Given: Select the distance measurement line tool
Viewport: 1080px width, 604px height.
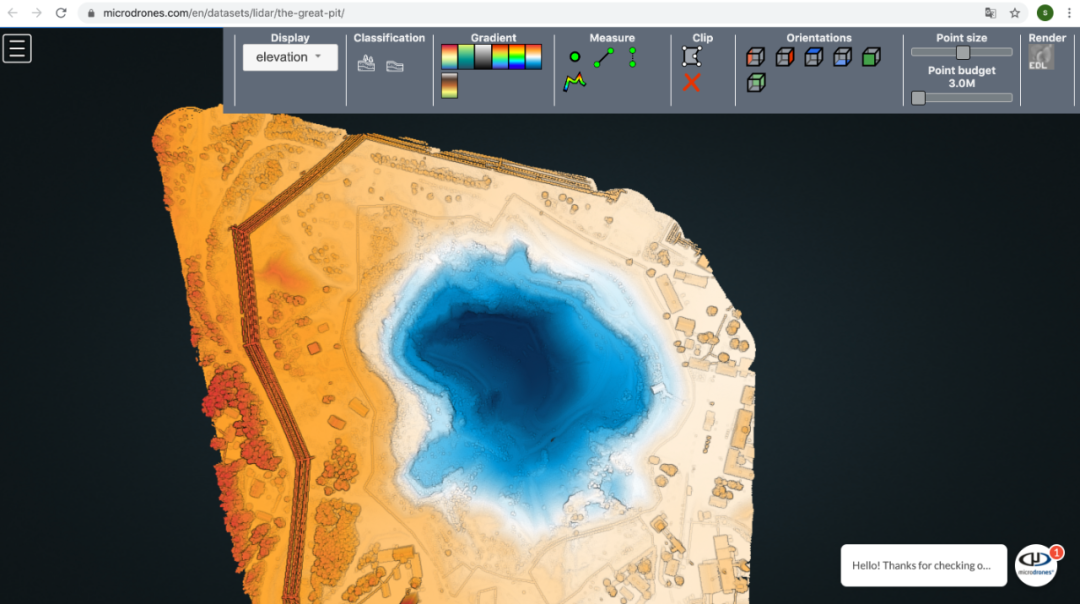Looking at the screenshot, I should 603,58.
